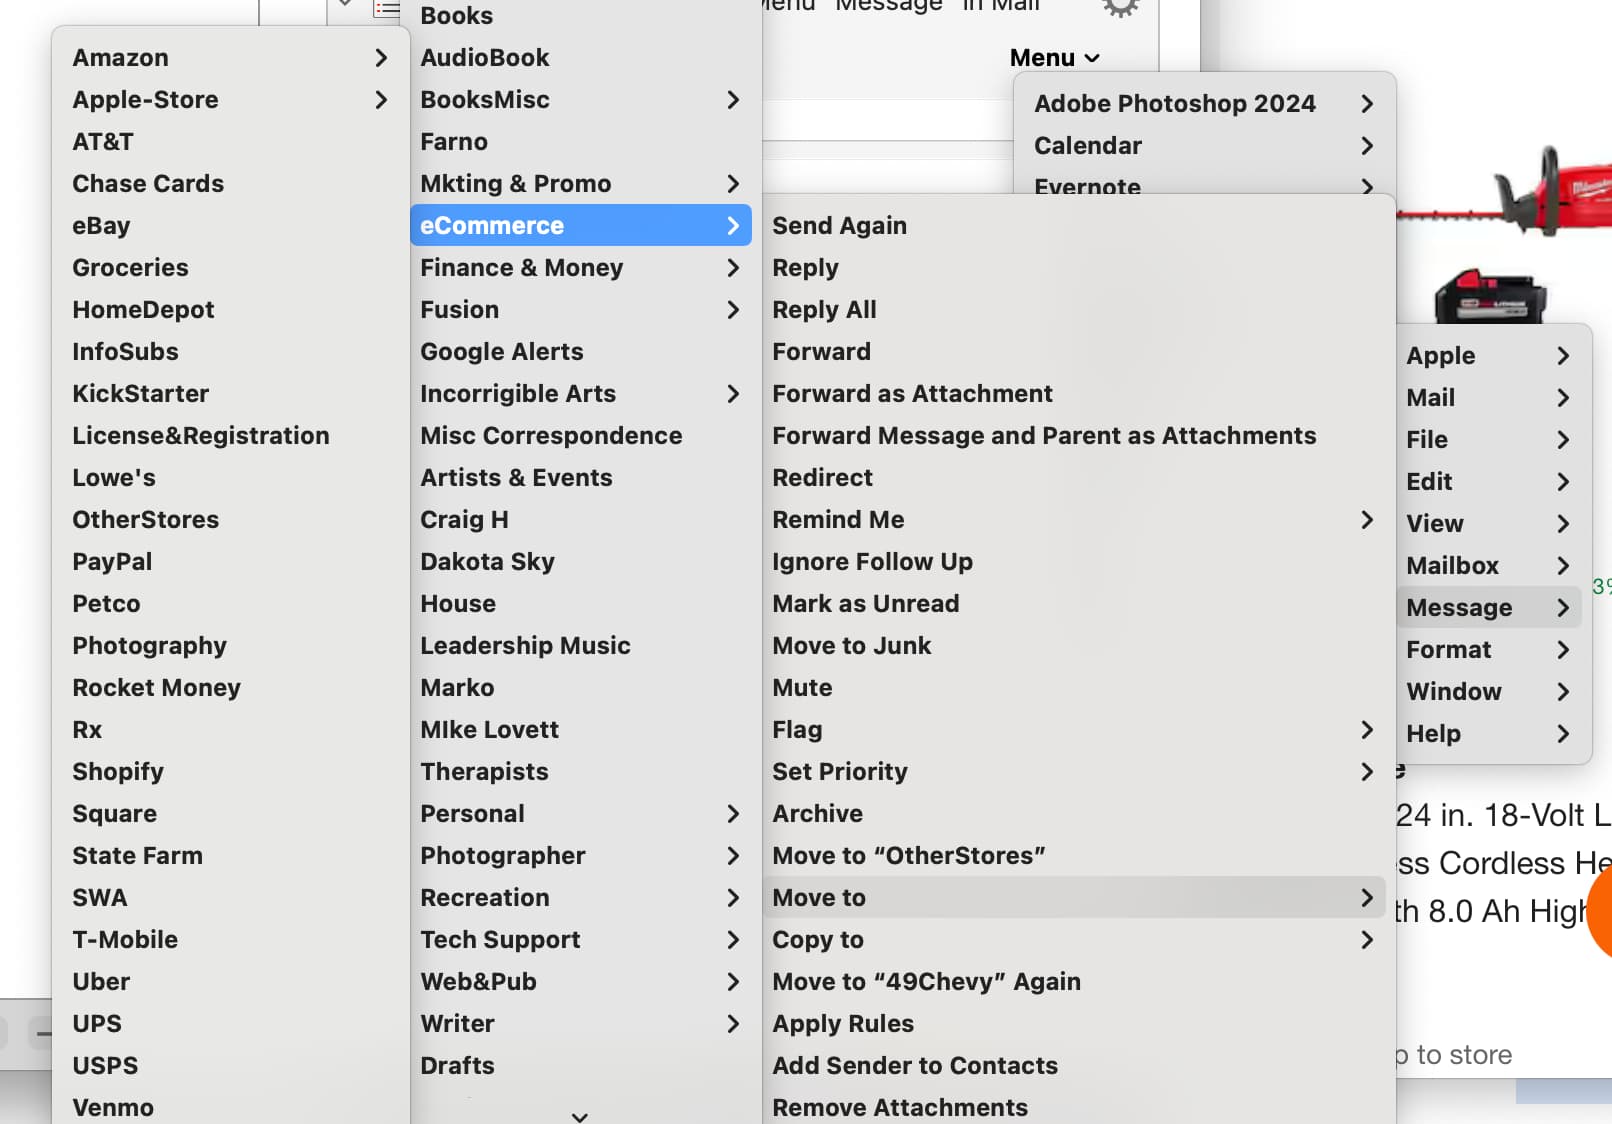Select the Dakota Sky mailbox
Screen dimensions: 1612x1124
(x=581, y=562)
